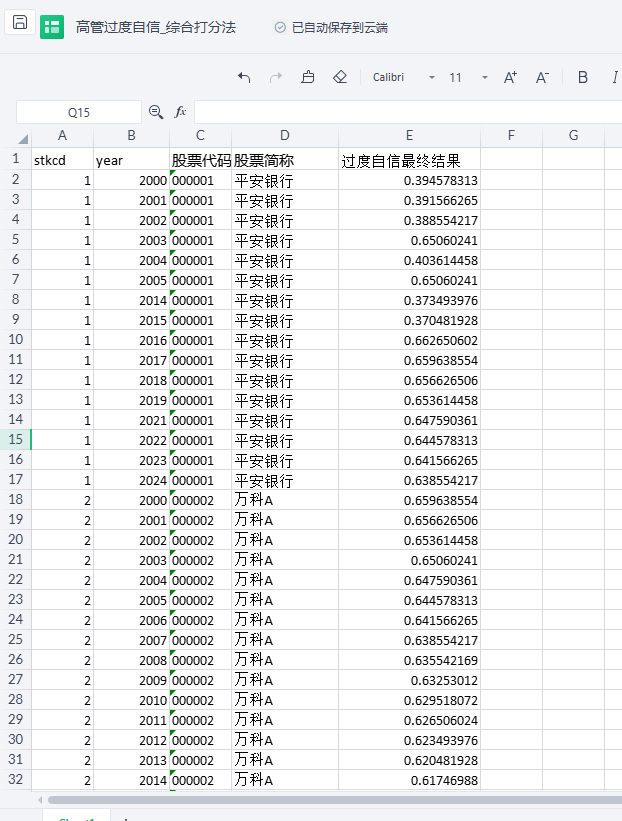Click cell with value 0.394578313
This screenshot has height=821, width=622.
(409, 180)
